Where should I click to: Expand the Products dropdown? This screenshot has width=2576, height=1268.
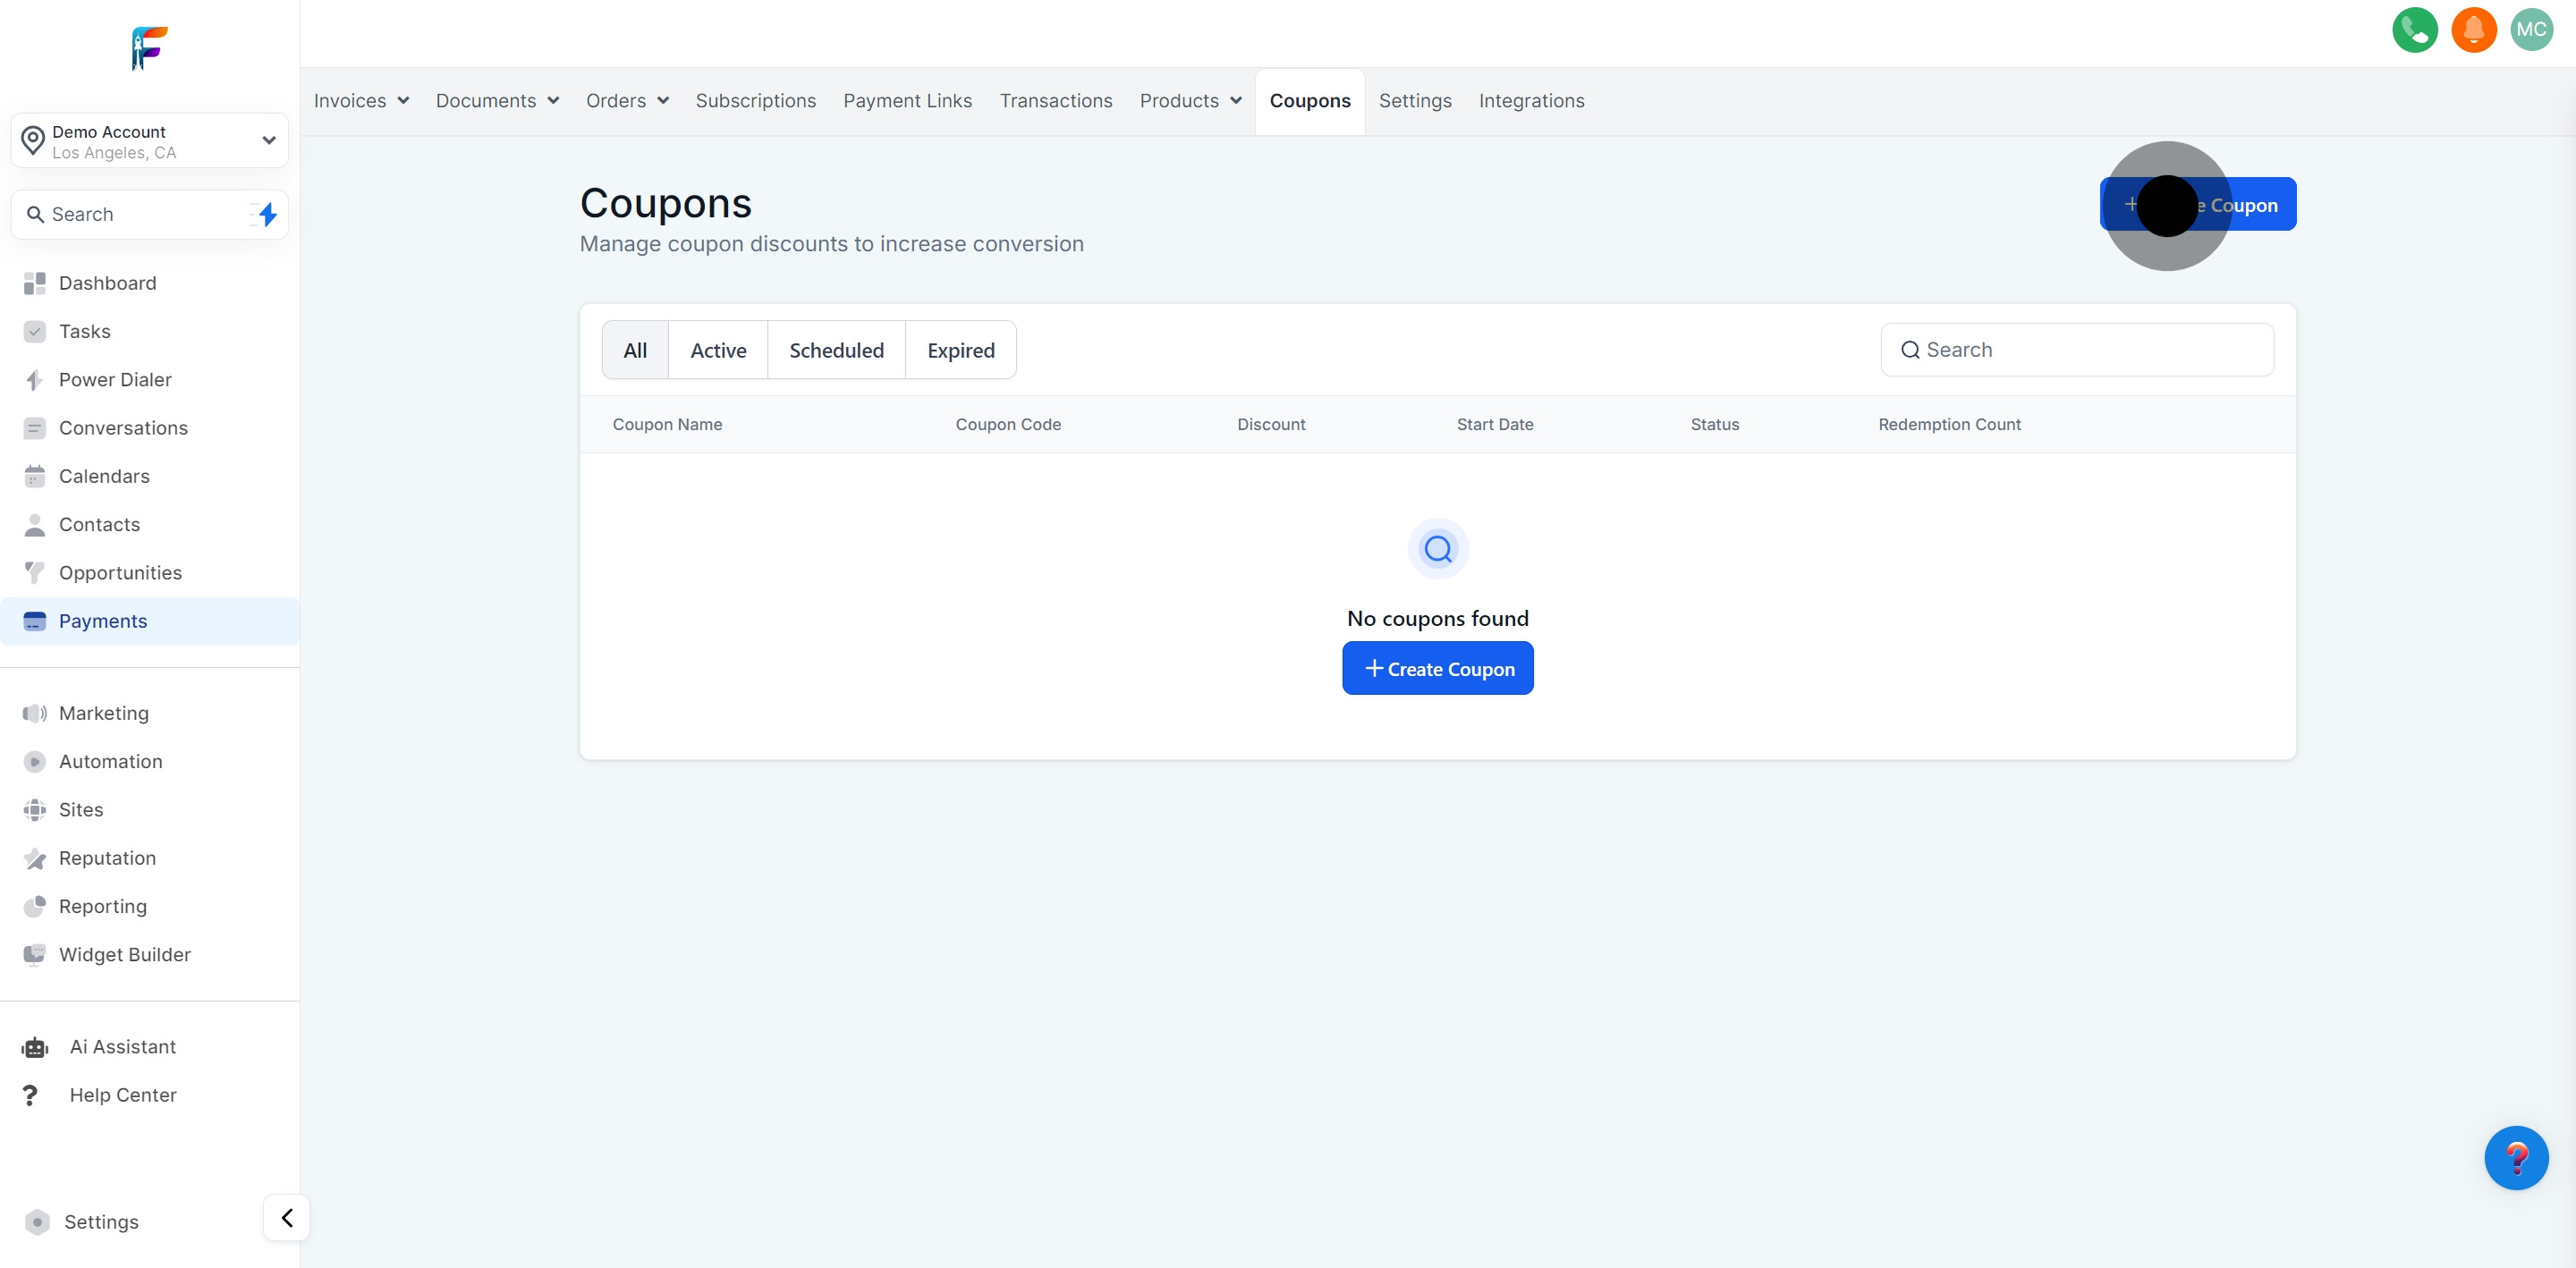(1189, 100)
